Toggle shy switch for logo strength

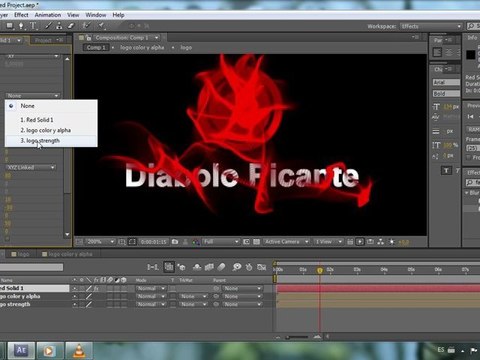pyautogui.click(x=75, y=304)
